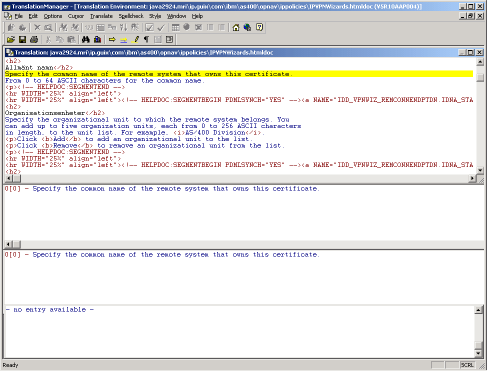Maximize the inner Translation window
The height and width of the screenshot is (371, 487).
click(x=470, y=52)
